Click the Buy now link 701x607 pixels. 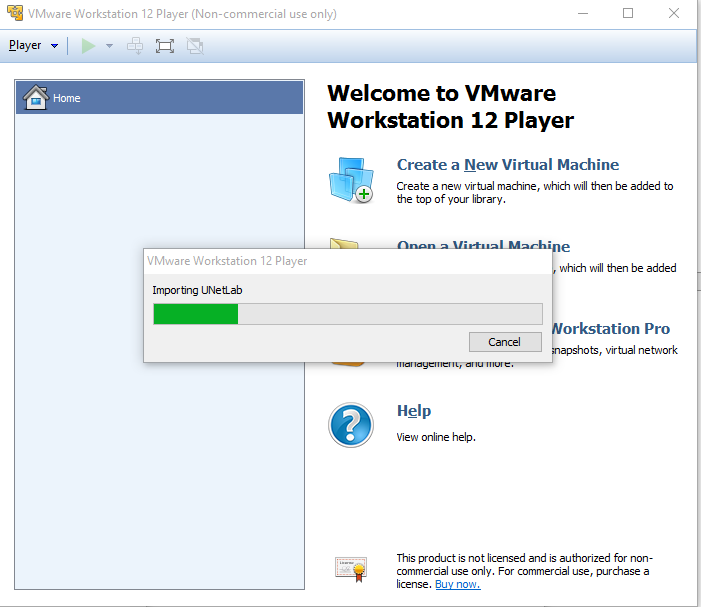tap(458, 584)
